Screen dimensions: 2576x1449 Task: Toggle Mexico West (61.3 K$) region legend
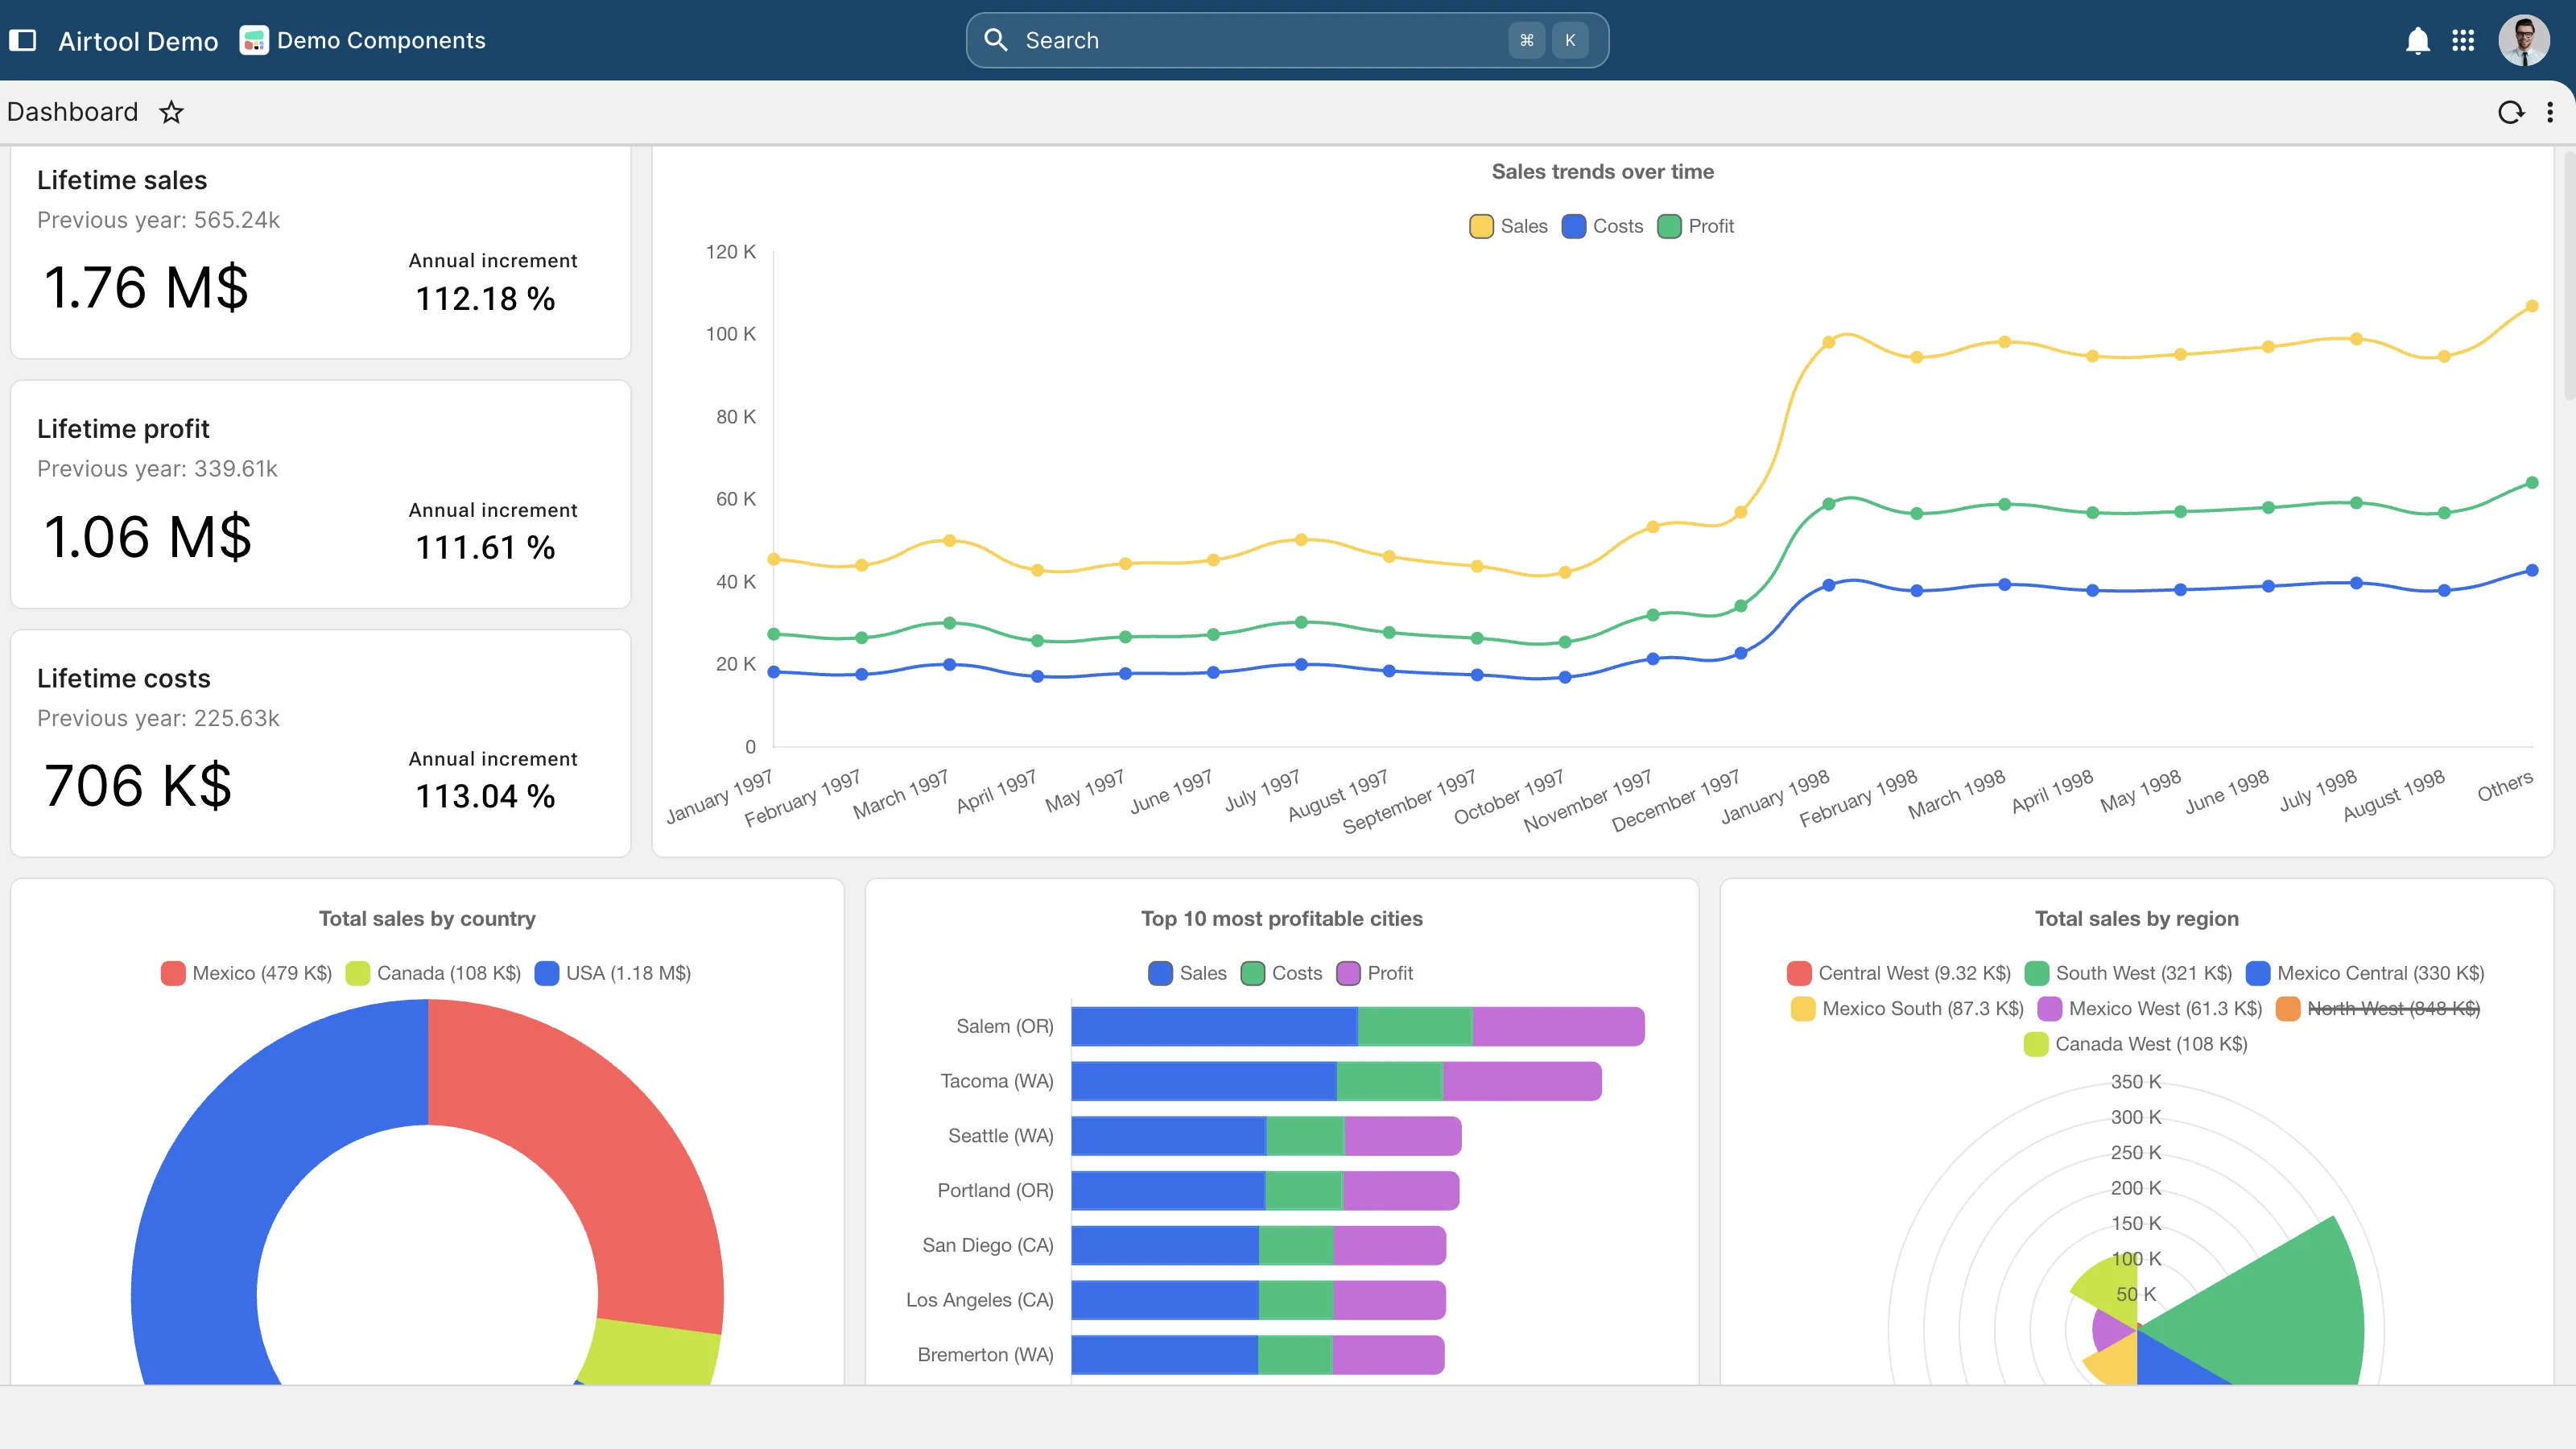click(x=2150, y=1008)
